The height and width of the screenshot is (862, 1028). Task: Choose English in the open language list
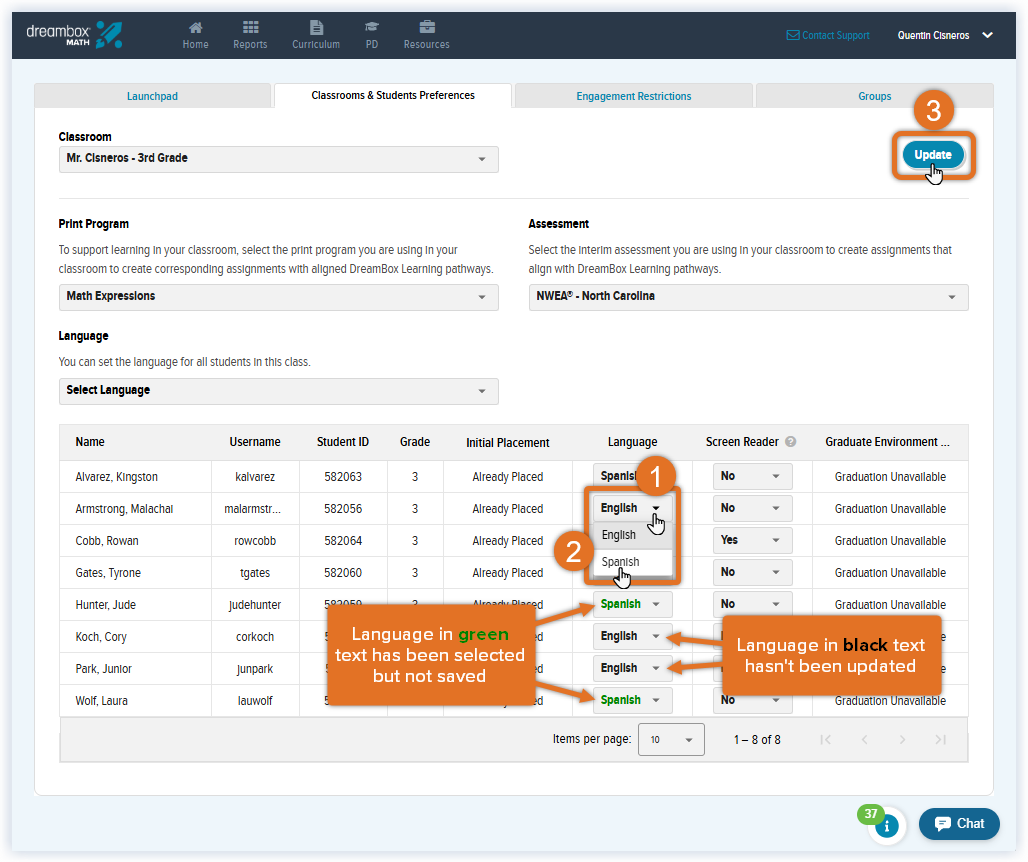[633, 536]
